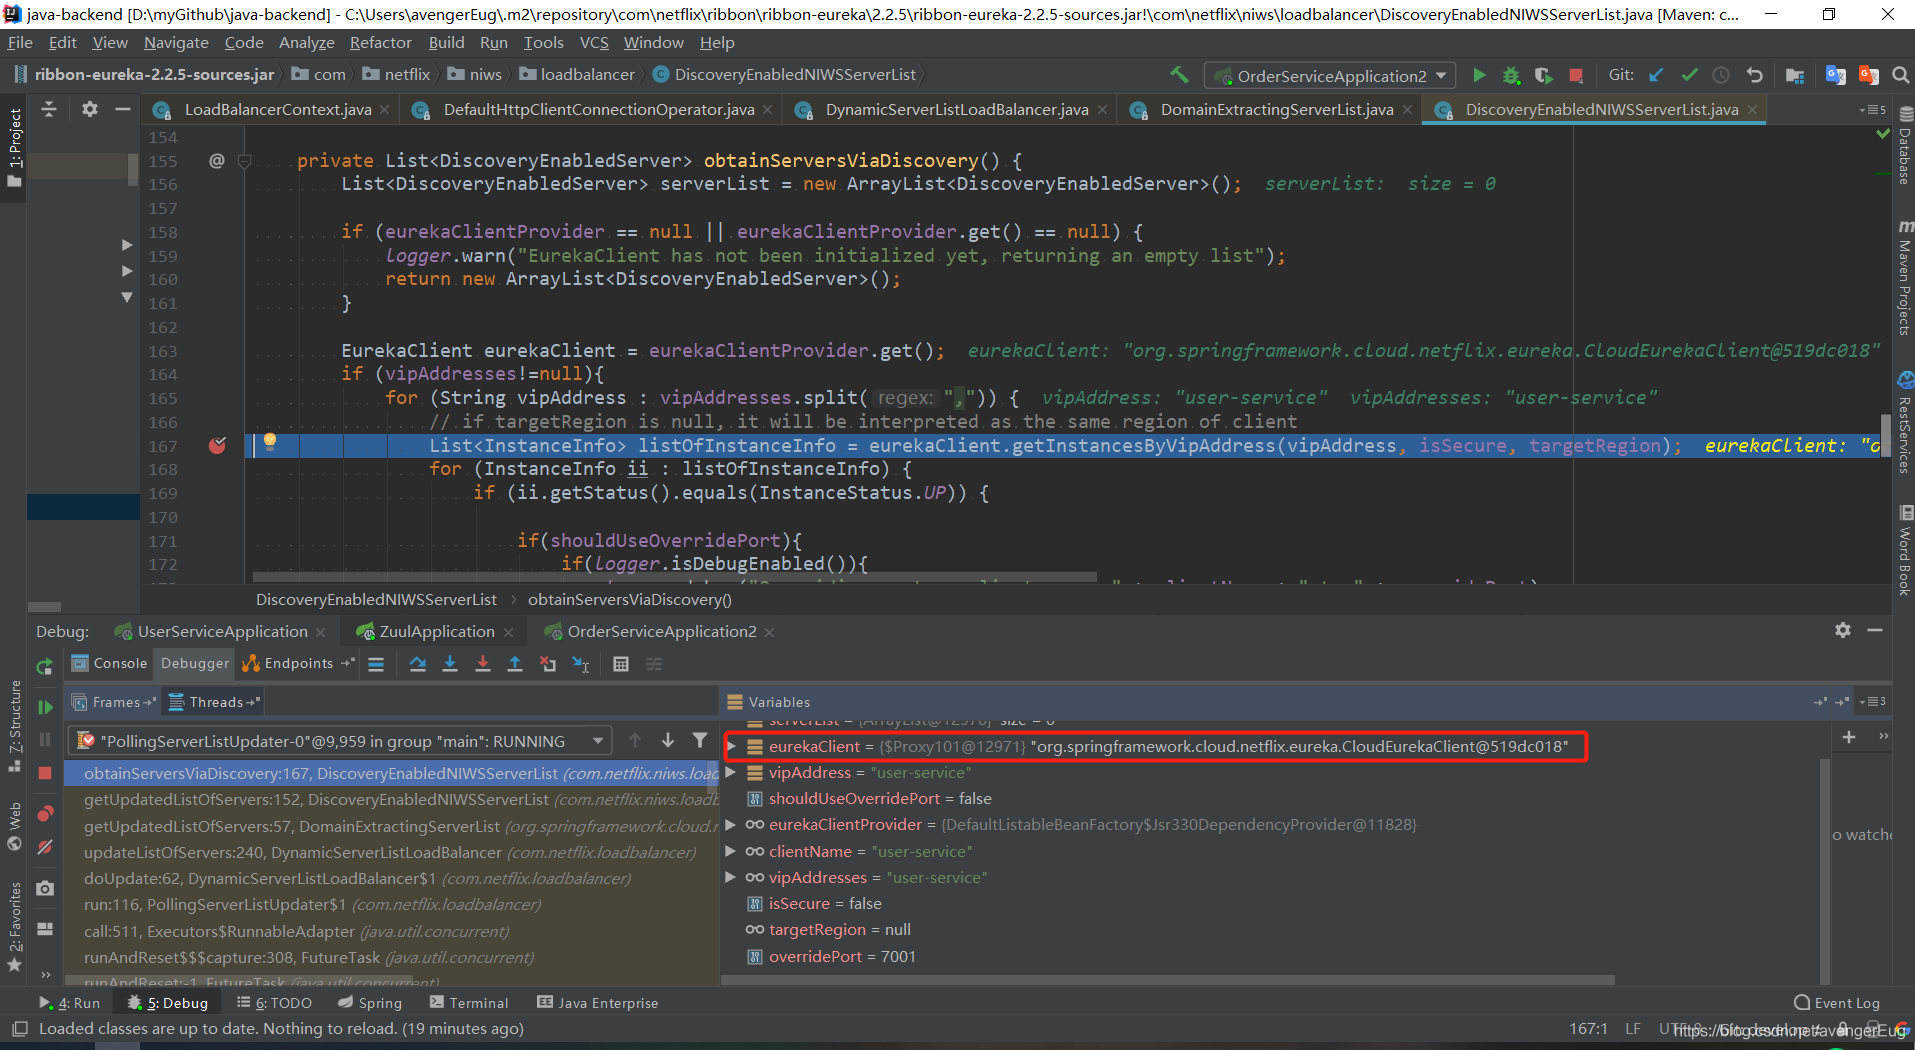The height and width of the screenshot is (1050, 1915).
Task: Add new watch plus button
Action: click(x=1849, y=737)
